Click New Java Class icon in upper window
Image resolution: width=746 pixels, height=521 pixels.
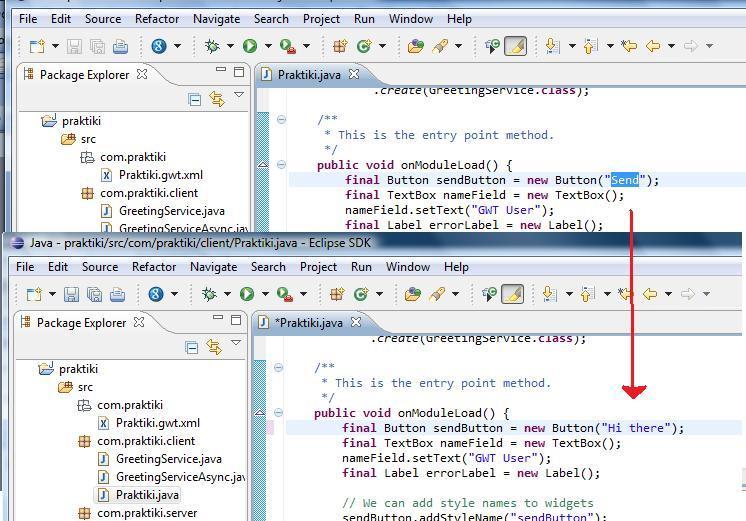(x=364, y=46)
